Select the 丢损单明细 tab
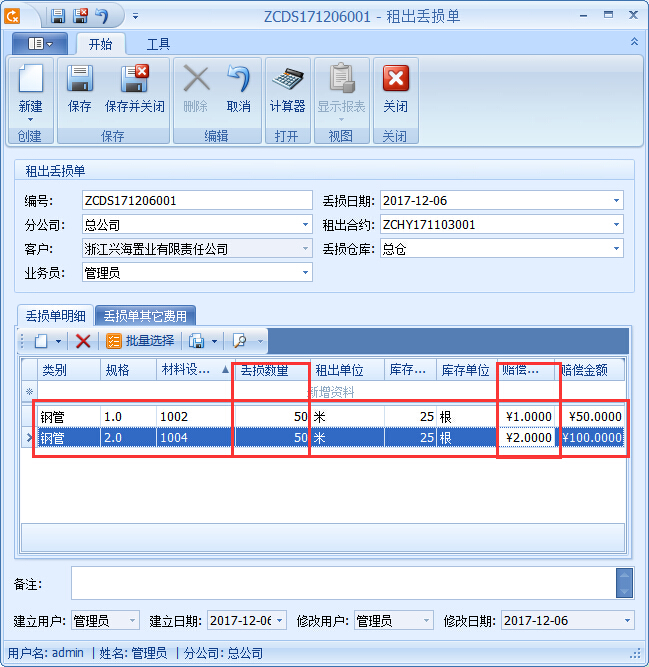This screenshot has width=649, height=667. tap(55, 316)
